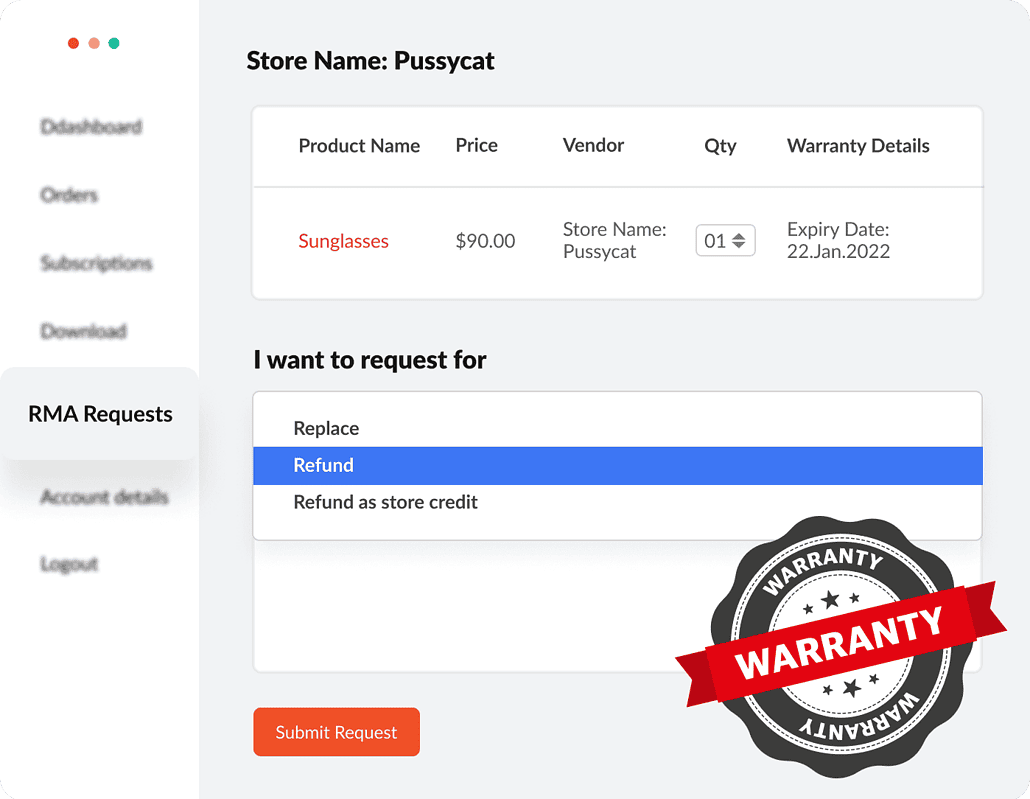The width and height of the screenshot is (1030, 799).
Task: Click the orange window dot
Action: pyautogui.click(x=94, y=43)
